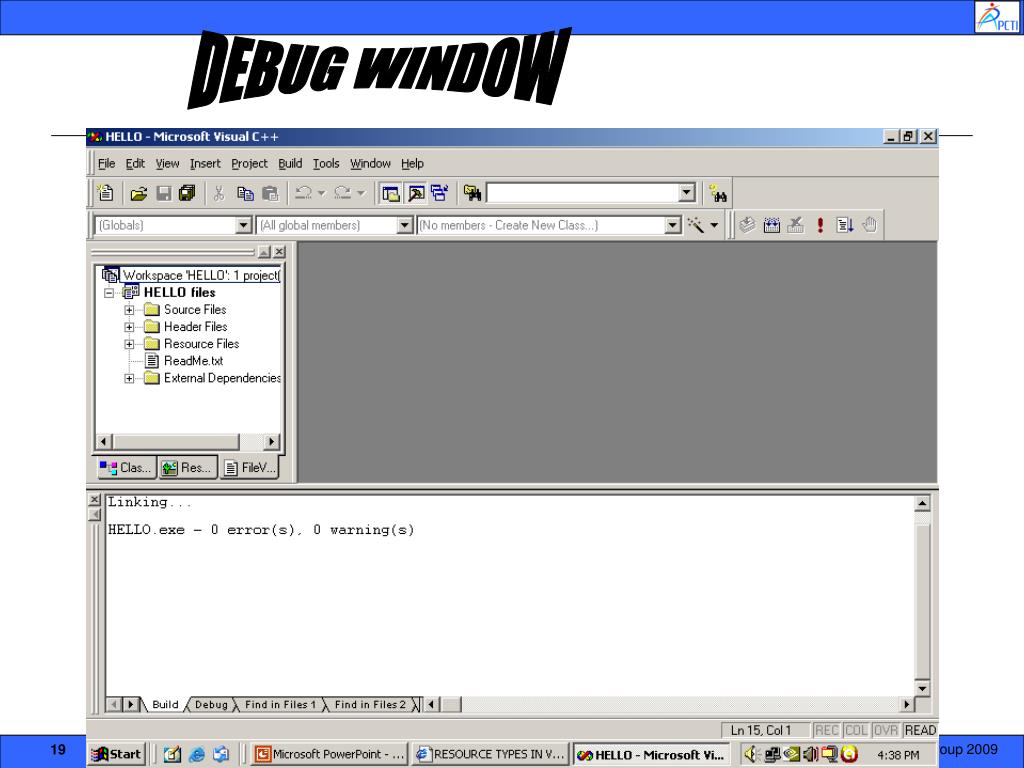Close the workspace pane with its X button
The height and width of the screenshot is (768, 1024).
(280, 251)
